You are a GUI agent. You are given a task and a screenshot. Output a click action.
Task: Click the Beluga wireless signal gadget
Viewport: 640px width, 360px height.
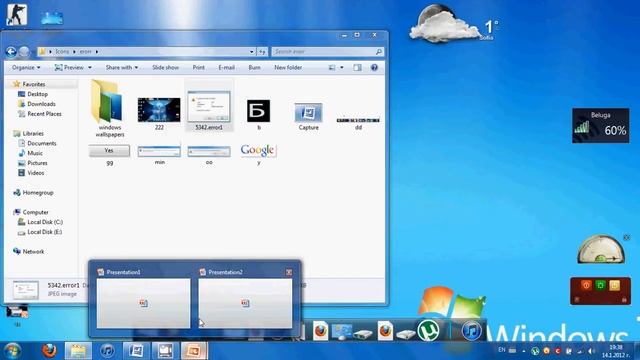coord(600,125)
